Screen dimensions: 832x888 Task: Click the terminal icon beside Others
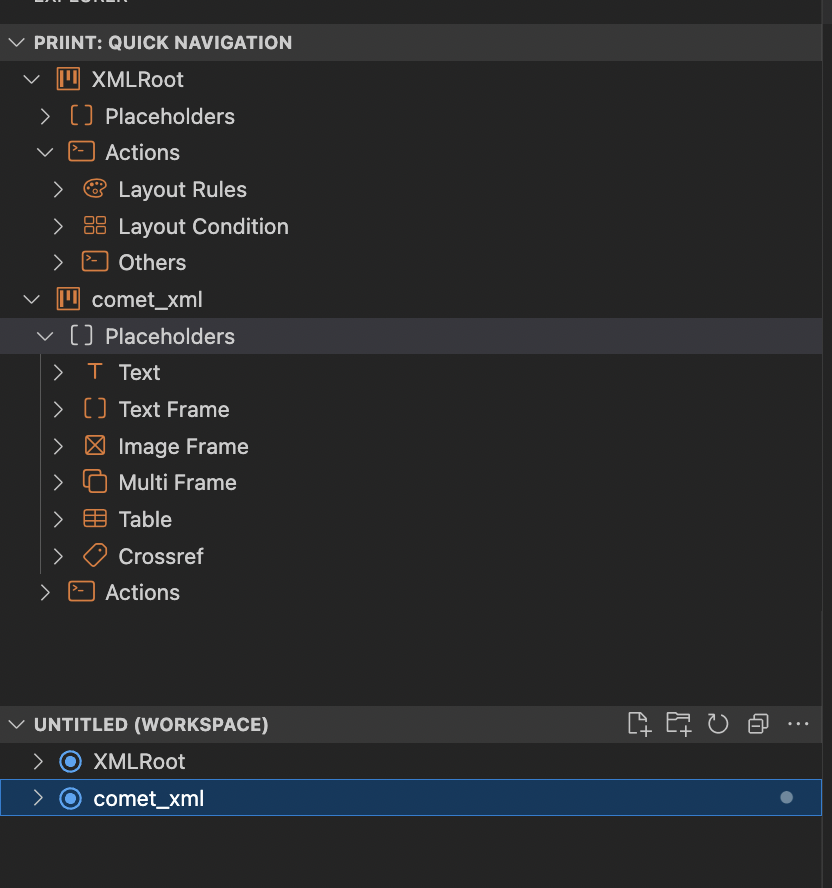click(x=95, y=262)
